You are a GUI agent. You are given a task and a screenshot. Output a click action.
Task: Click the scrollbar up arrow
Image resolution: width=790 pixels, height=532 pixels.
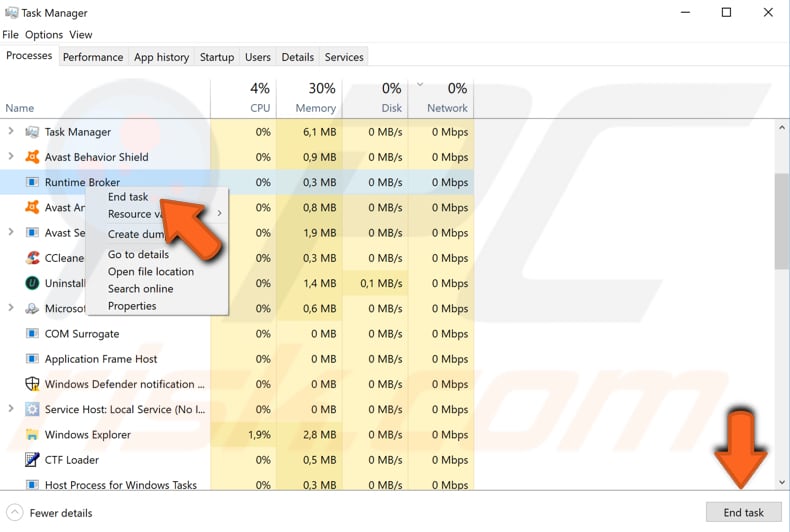(782, 128)
